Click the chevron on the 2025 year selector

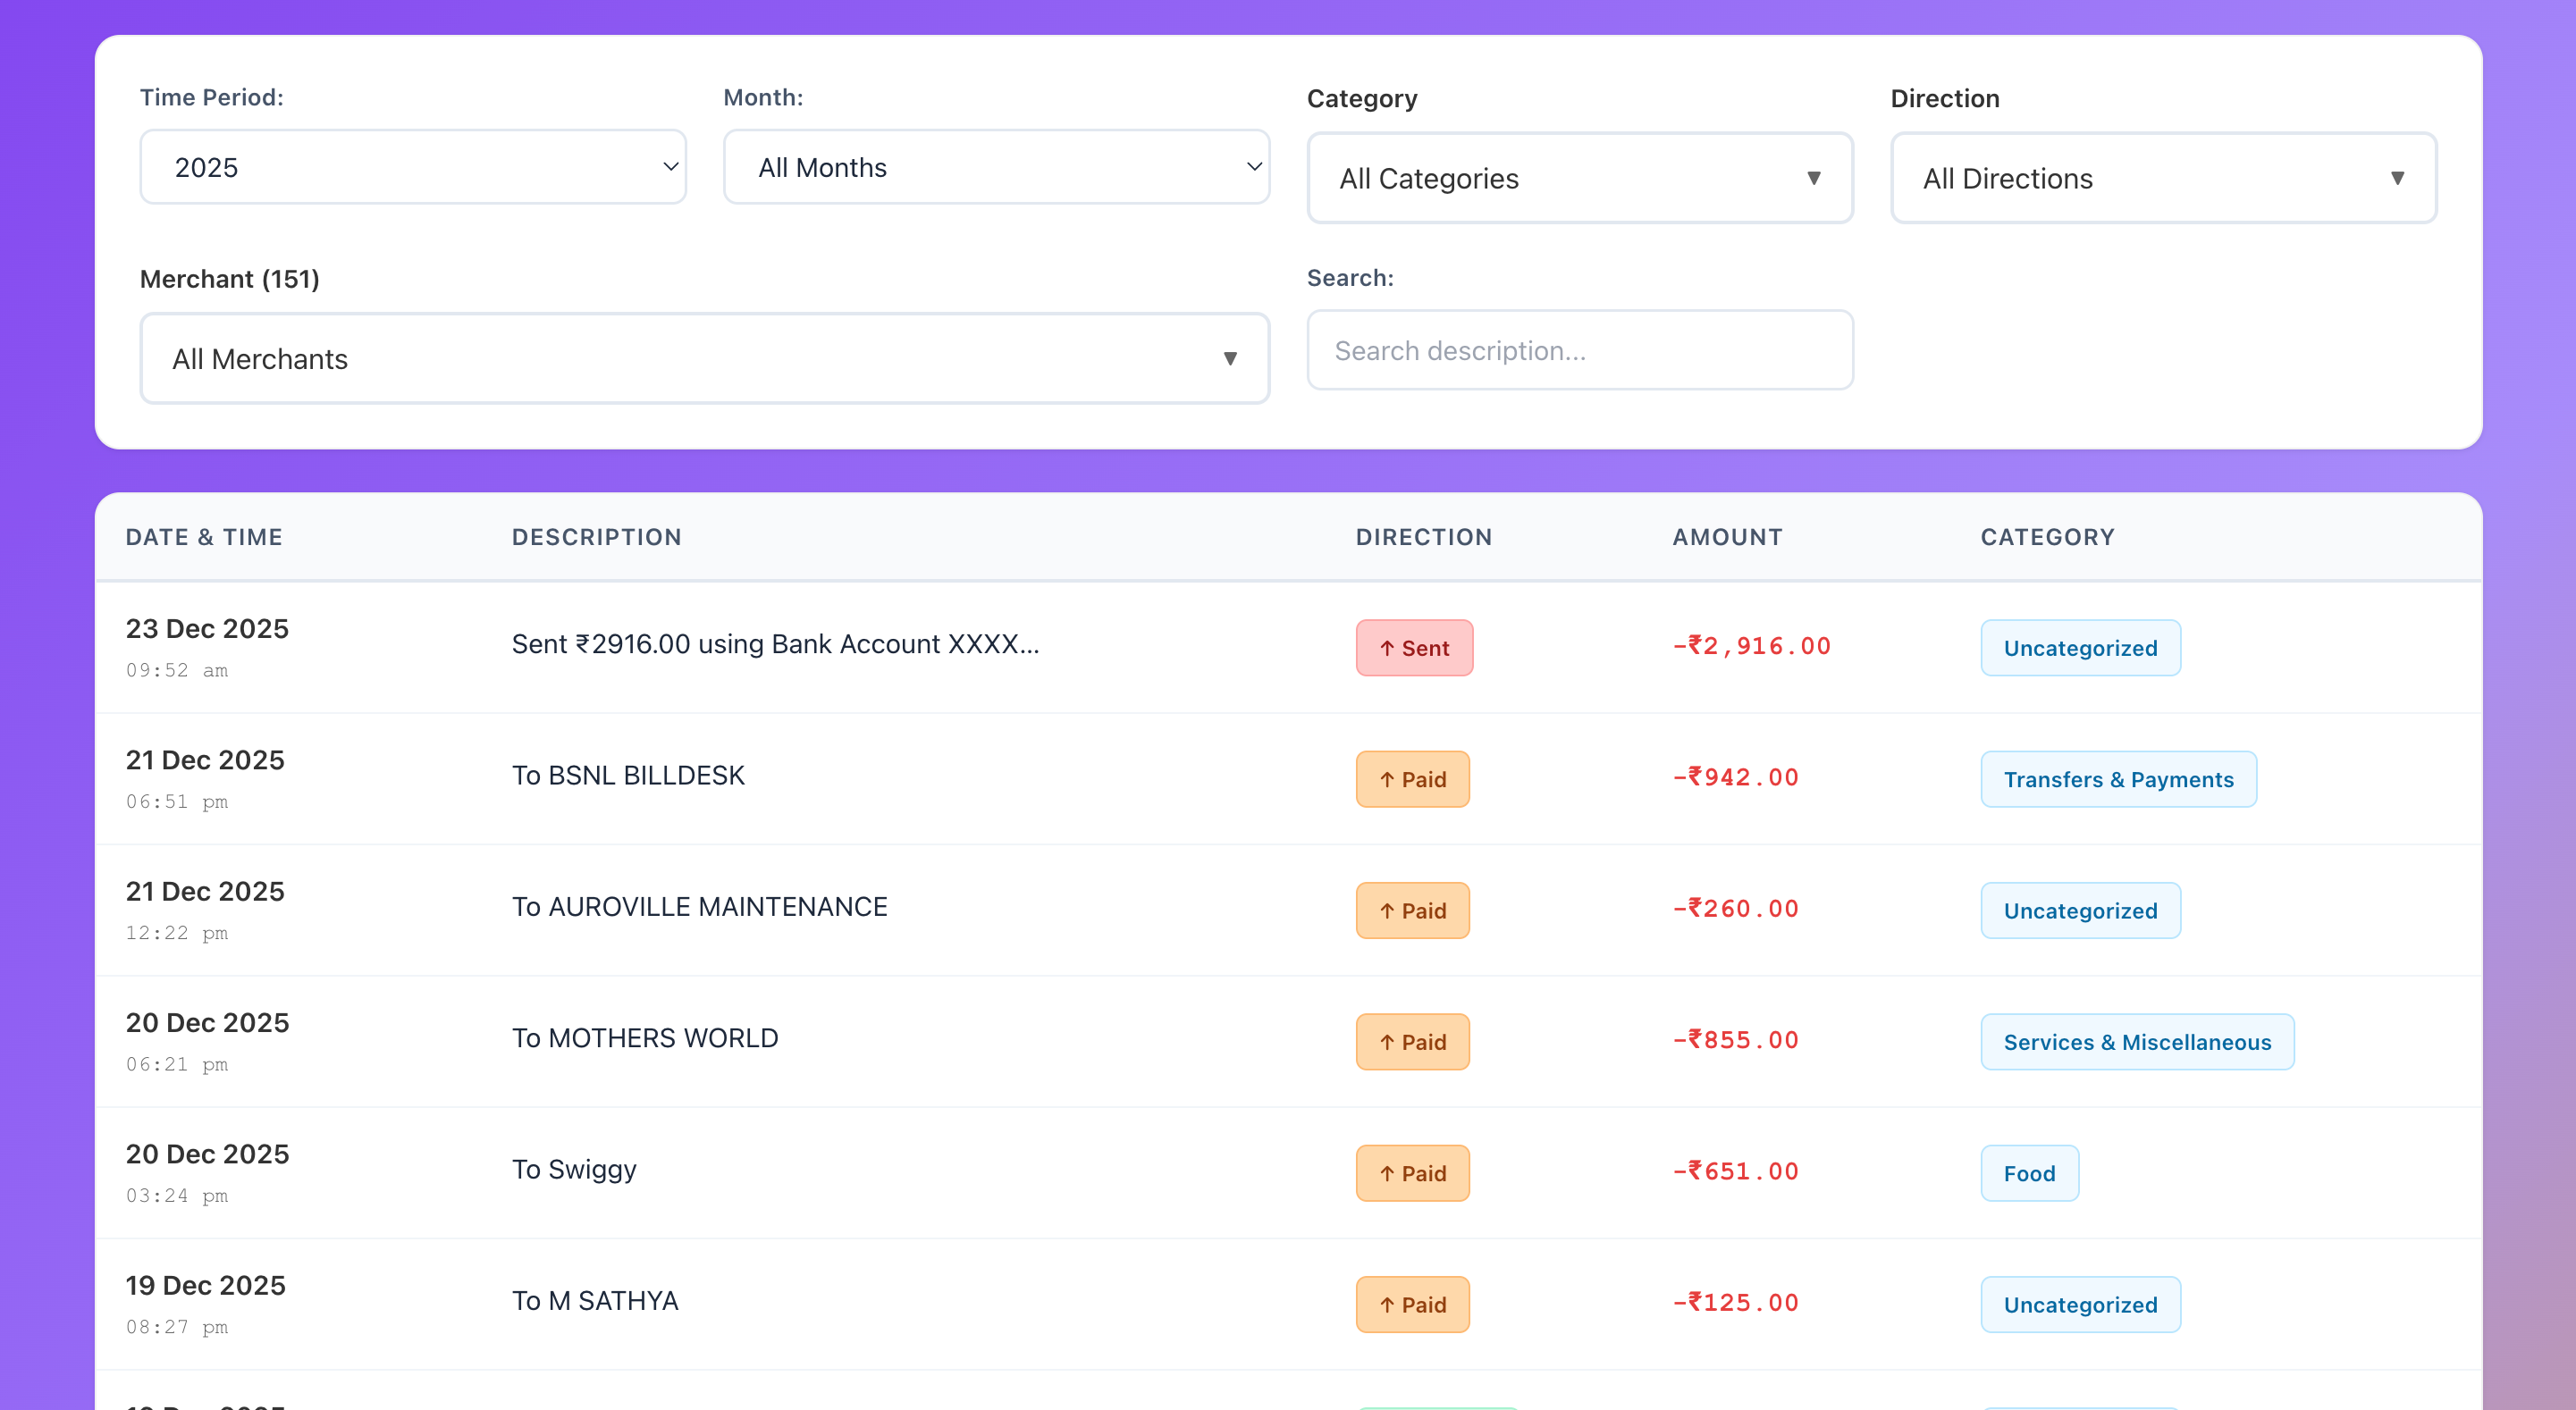[672, 166]
